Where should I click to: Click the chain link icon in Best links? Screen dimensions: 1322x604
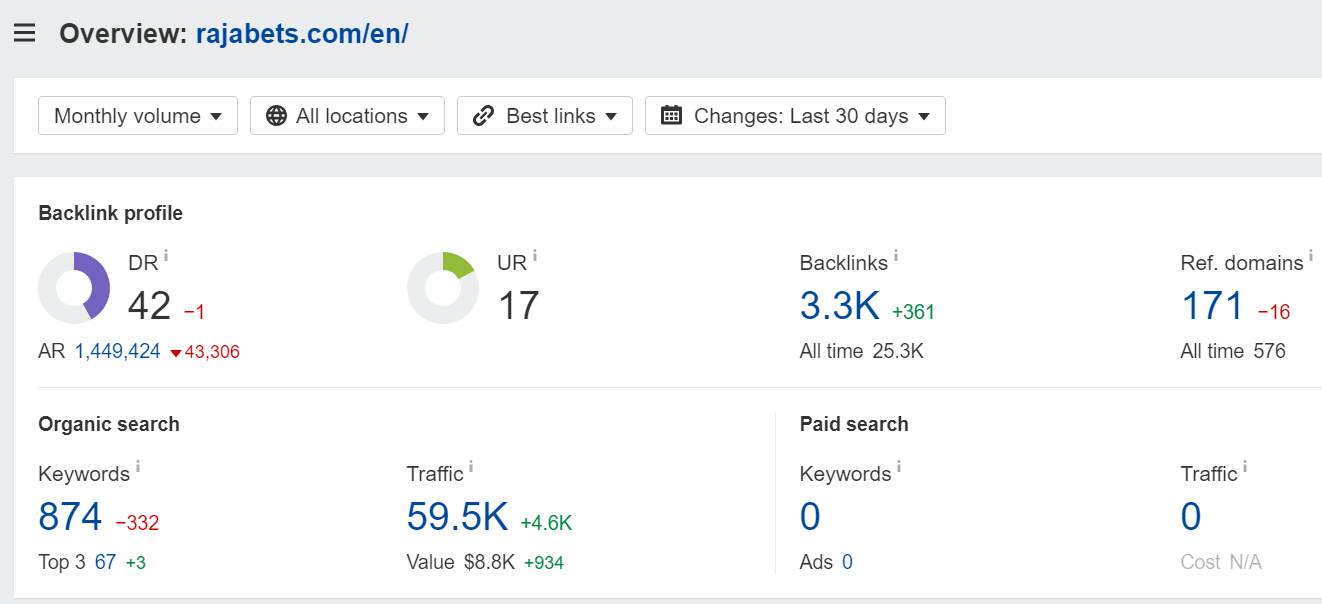coord(484,116)
